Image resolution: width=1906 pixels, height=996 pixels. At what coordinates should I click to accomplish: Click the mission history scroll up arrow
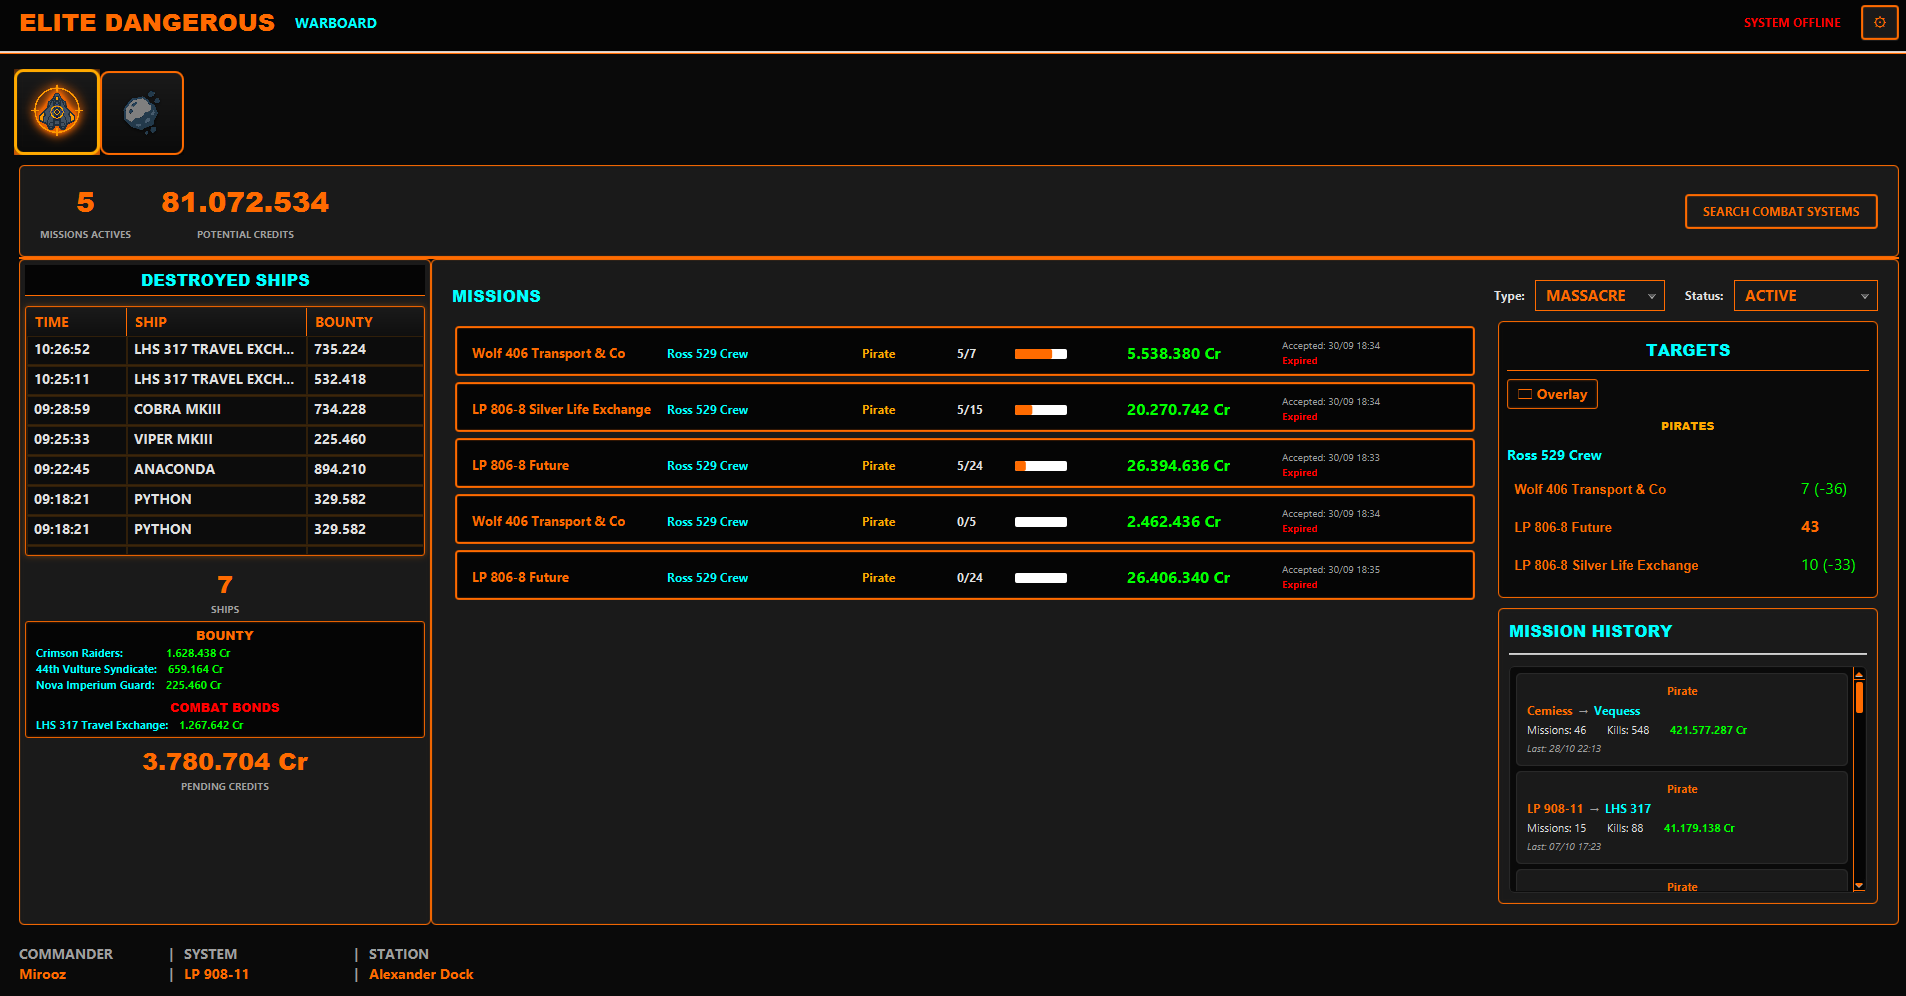click(x=1859, y=674)
